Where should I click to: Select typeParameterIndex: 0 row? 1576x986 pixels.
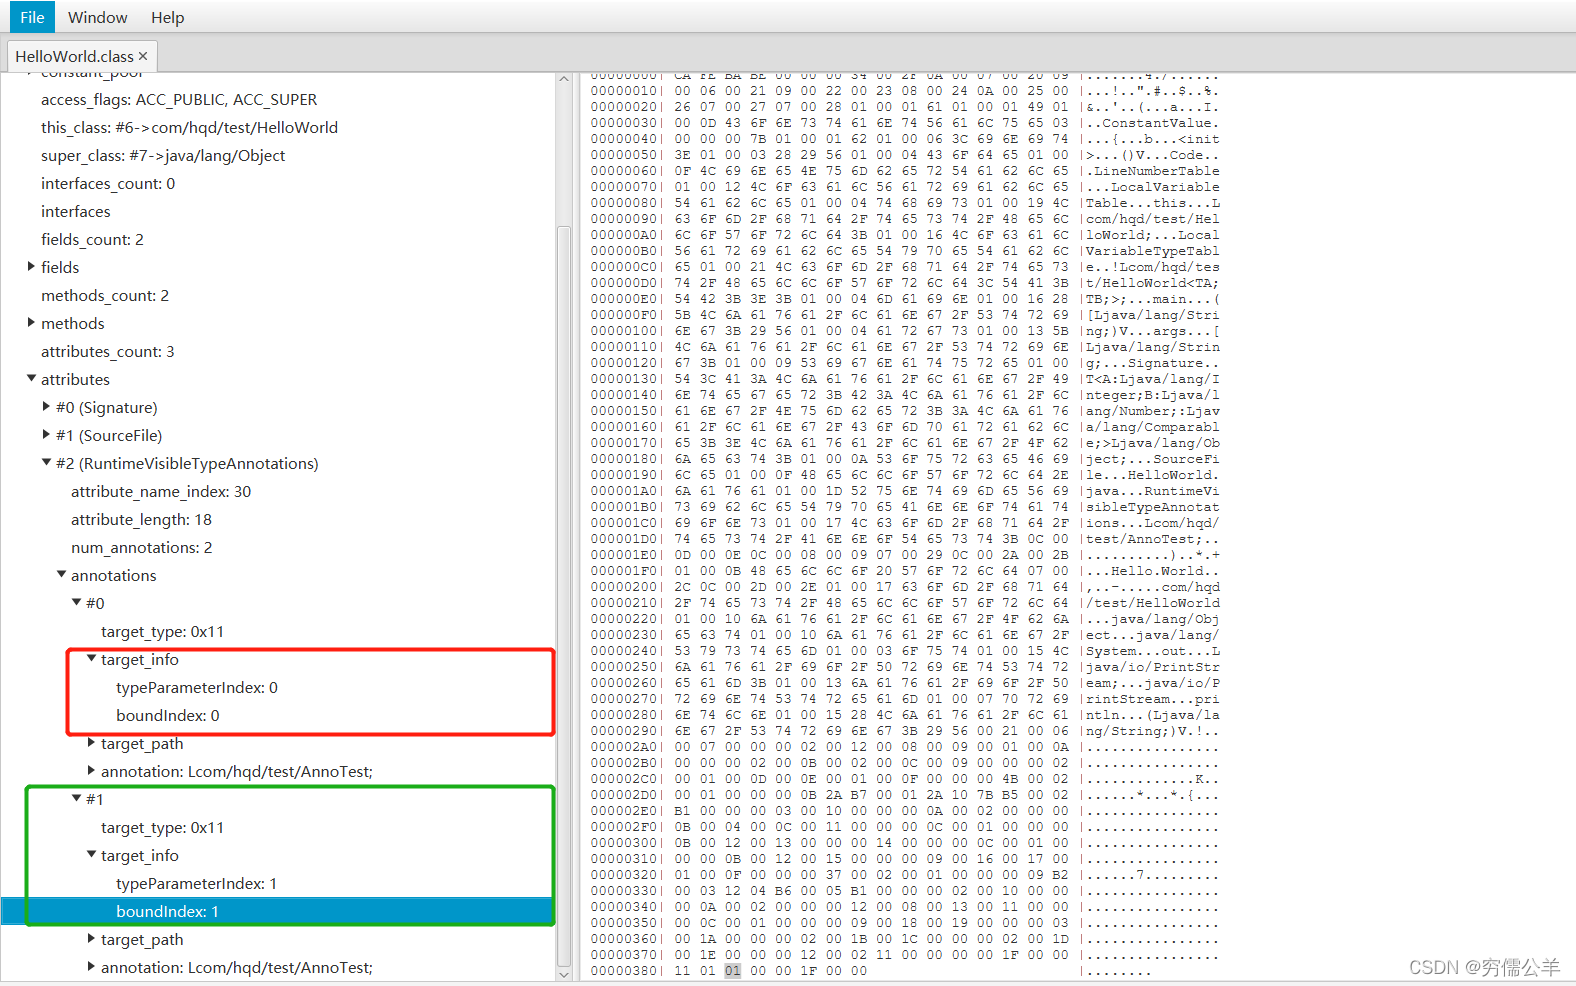(197, 687)
